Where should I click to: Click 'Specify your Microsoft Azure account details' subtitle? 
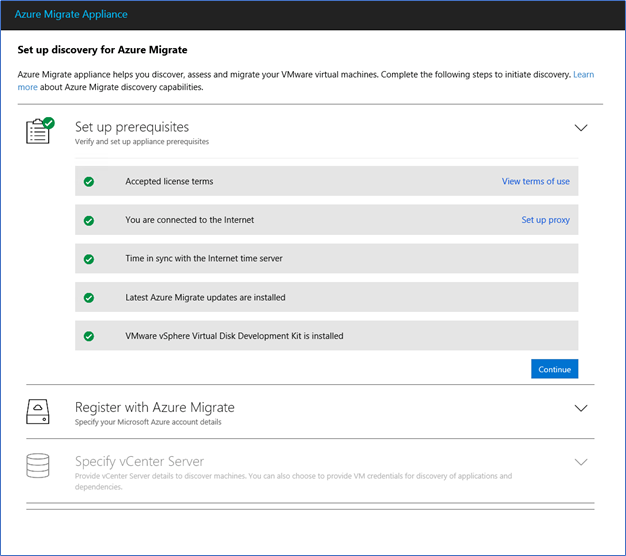coord(148,422)
